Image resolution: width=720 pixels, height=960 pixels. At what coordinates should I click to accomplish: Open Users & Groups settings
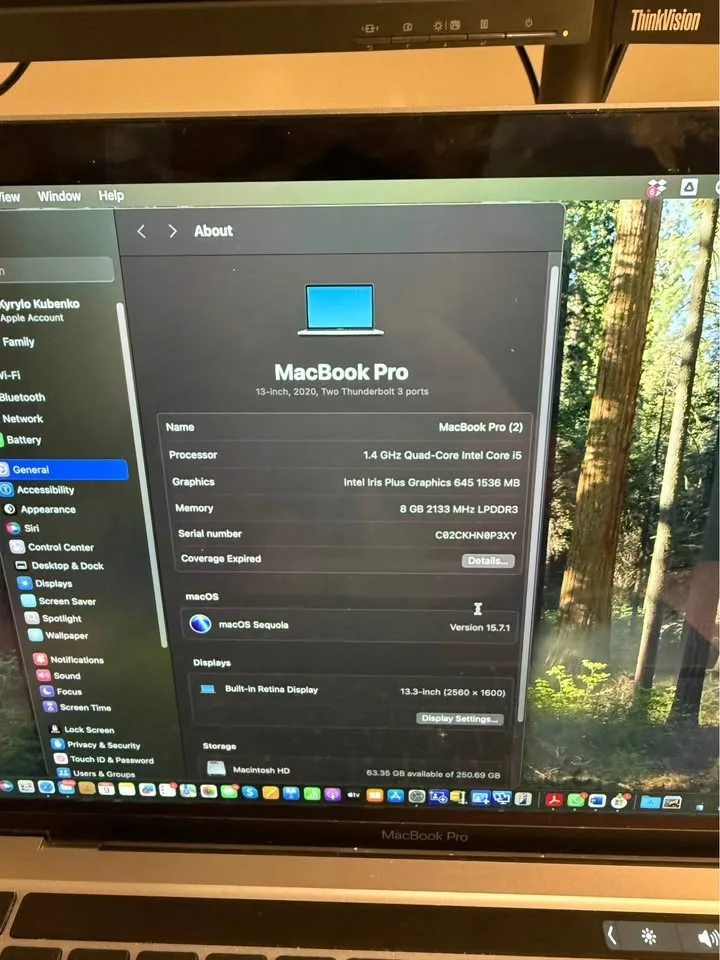[x=96, y=773]
